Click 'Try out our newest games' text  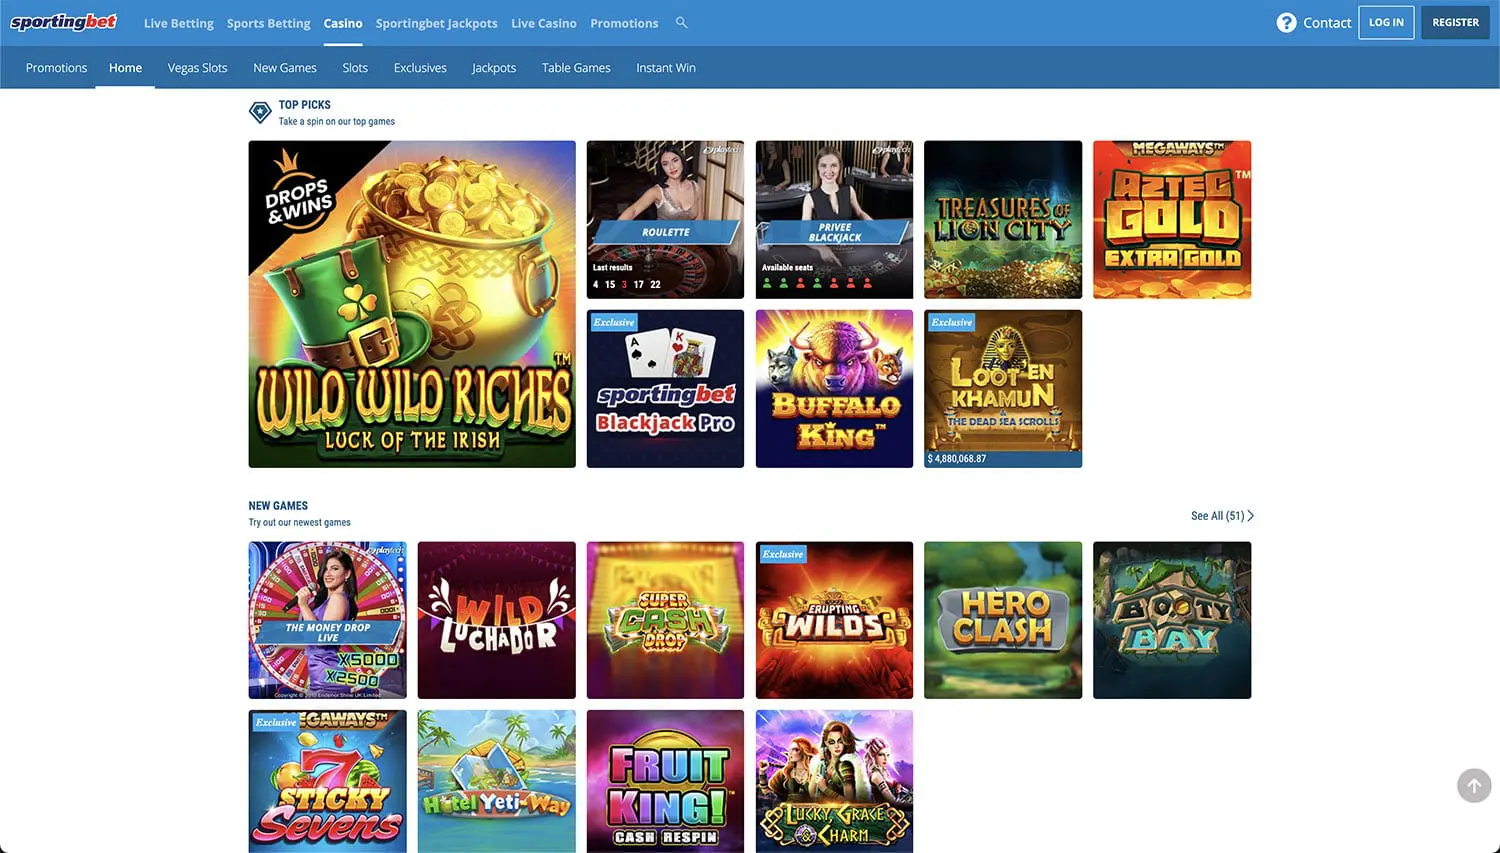[299, 523]
